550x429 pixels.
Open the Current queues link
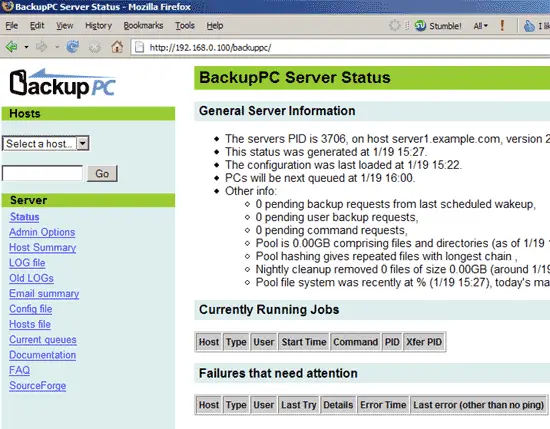click(x=43, y=340)
